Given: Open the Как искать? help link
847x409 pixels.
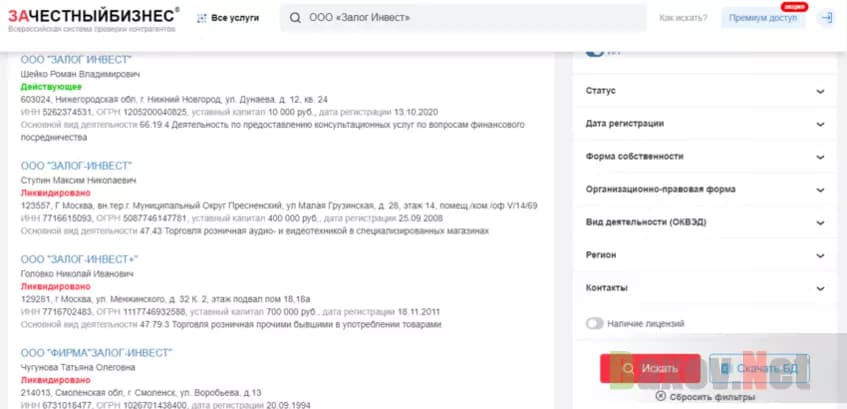Looking at the screenshot, I should pyautogui.click(x=683, y=18).
